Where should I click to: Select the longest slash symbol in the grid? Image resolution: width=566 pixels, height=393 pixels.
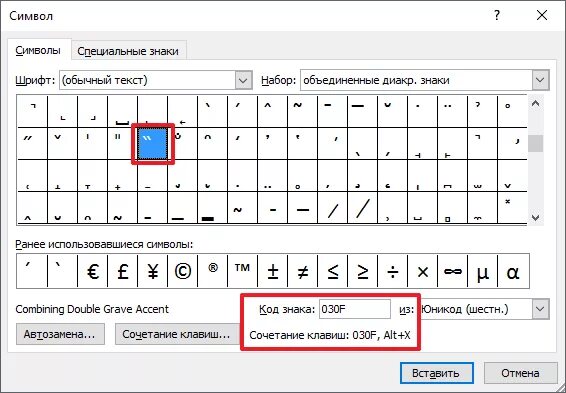(362, 208)
